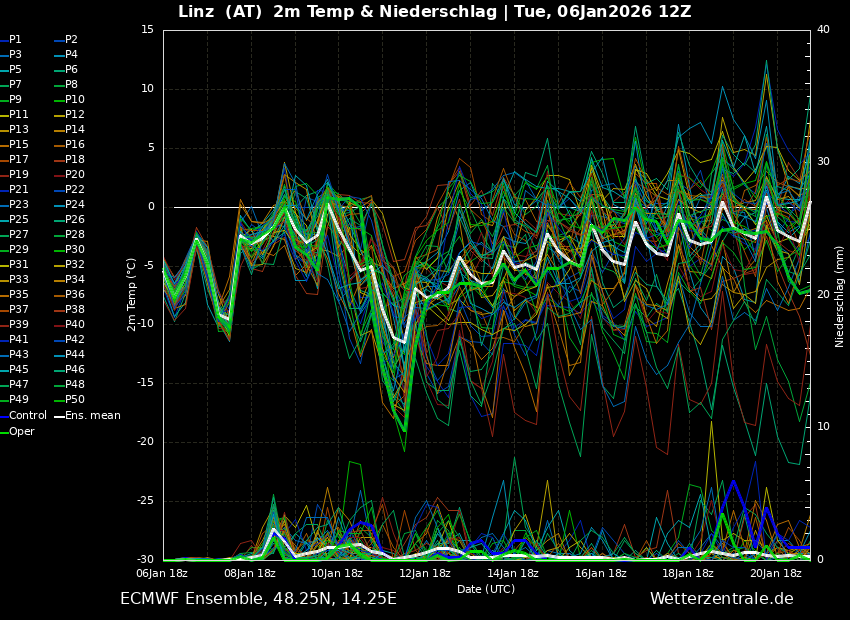The width and height of the screenshot is (850, 620).
Task: Select the Ens. mean legend entry
Action: pos(92,415)
